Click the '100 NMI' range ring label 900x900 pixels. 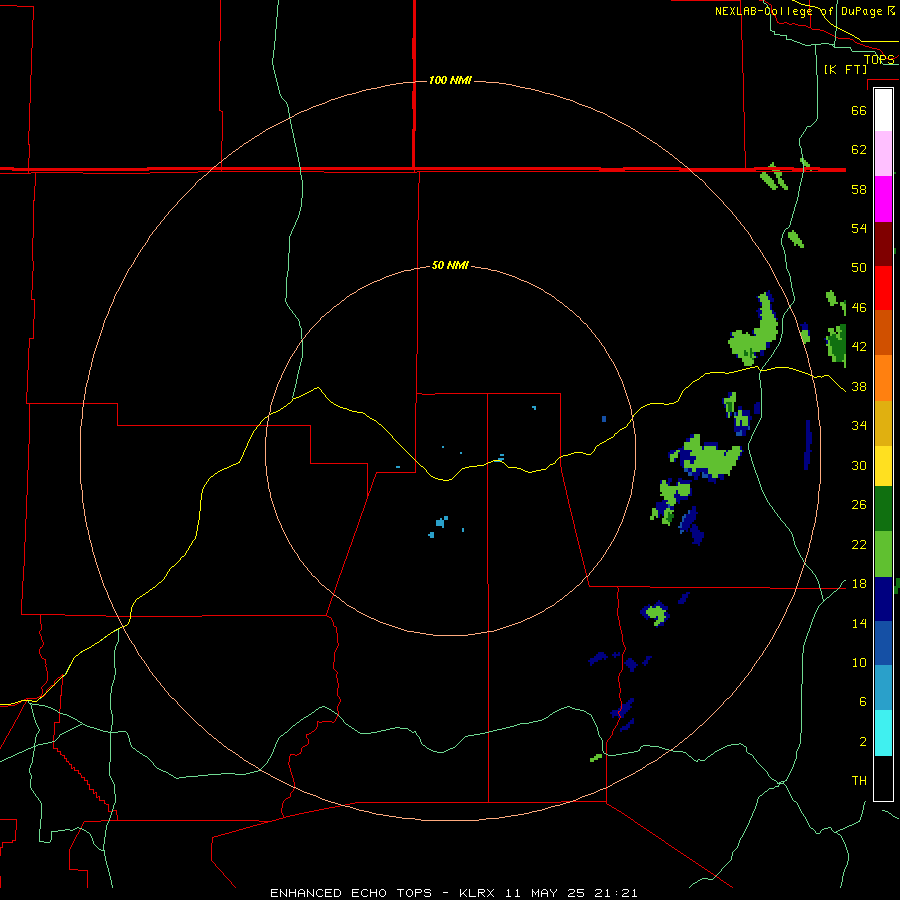pos(450,80)
